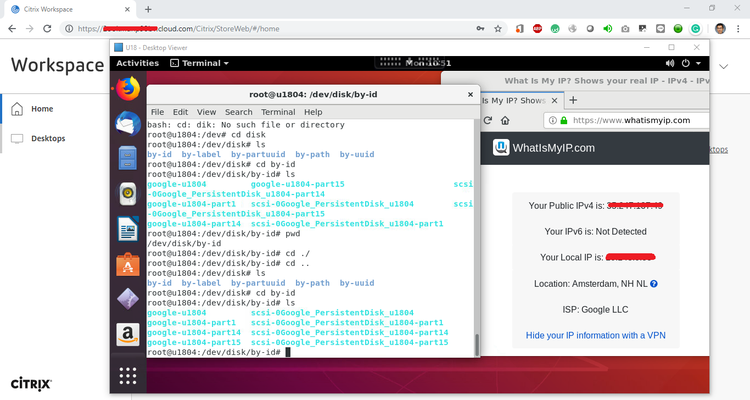Close the What Is My IP Firefox tab
The width and height of the screenshot is (750, 400).
coord(554,100)
